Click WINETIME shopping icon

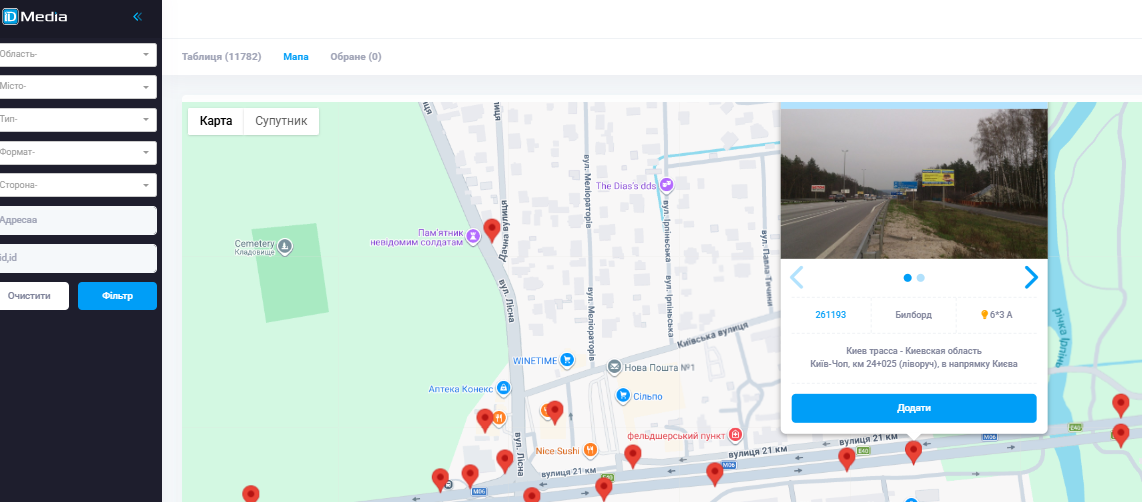[566, 359]
